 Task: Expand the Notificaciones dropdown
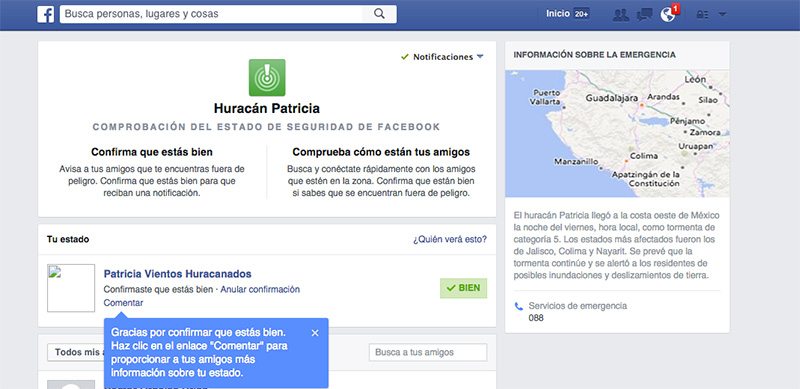[442, 57]
